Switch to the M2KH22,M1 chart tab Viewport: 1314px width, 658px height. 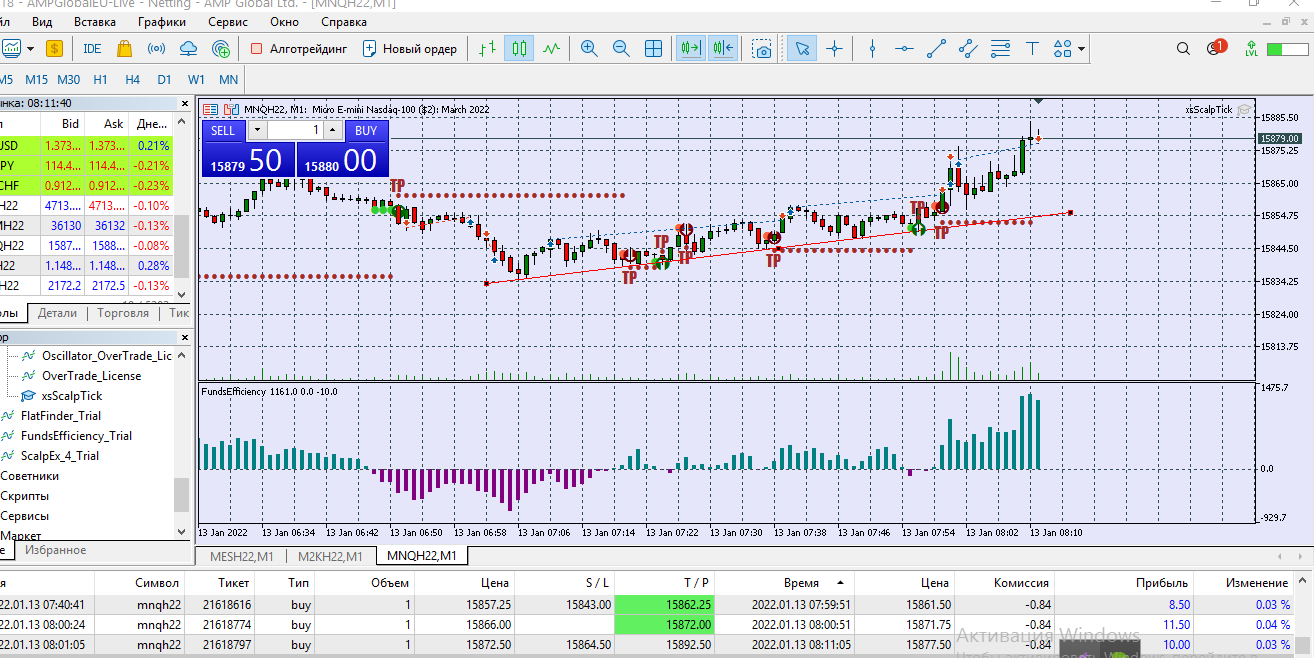coord(330,556)
